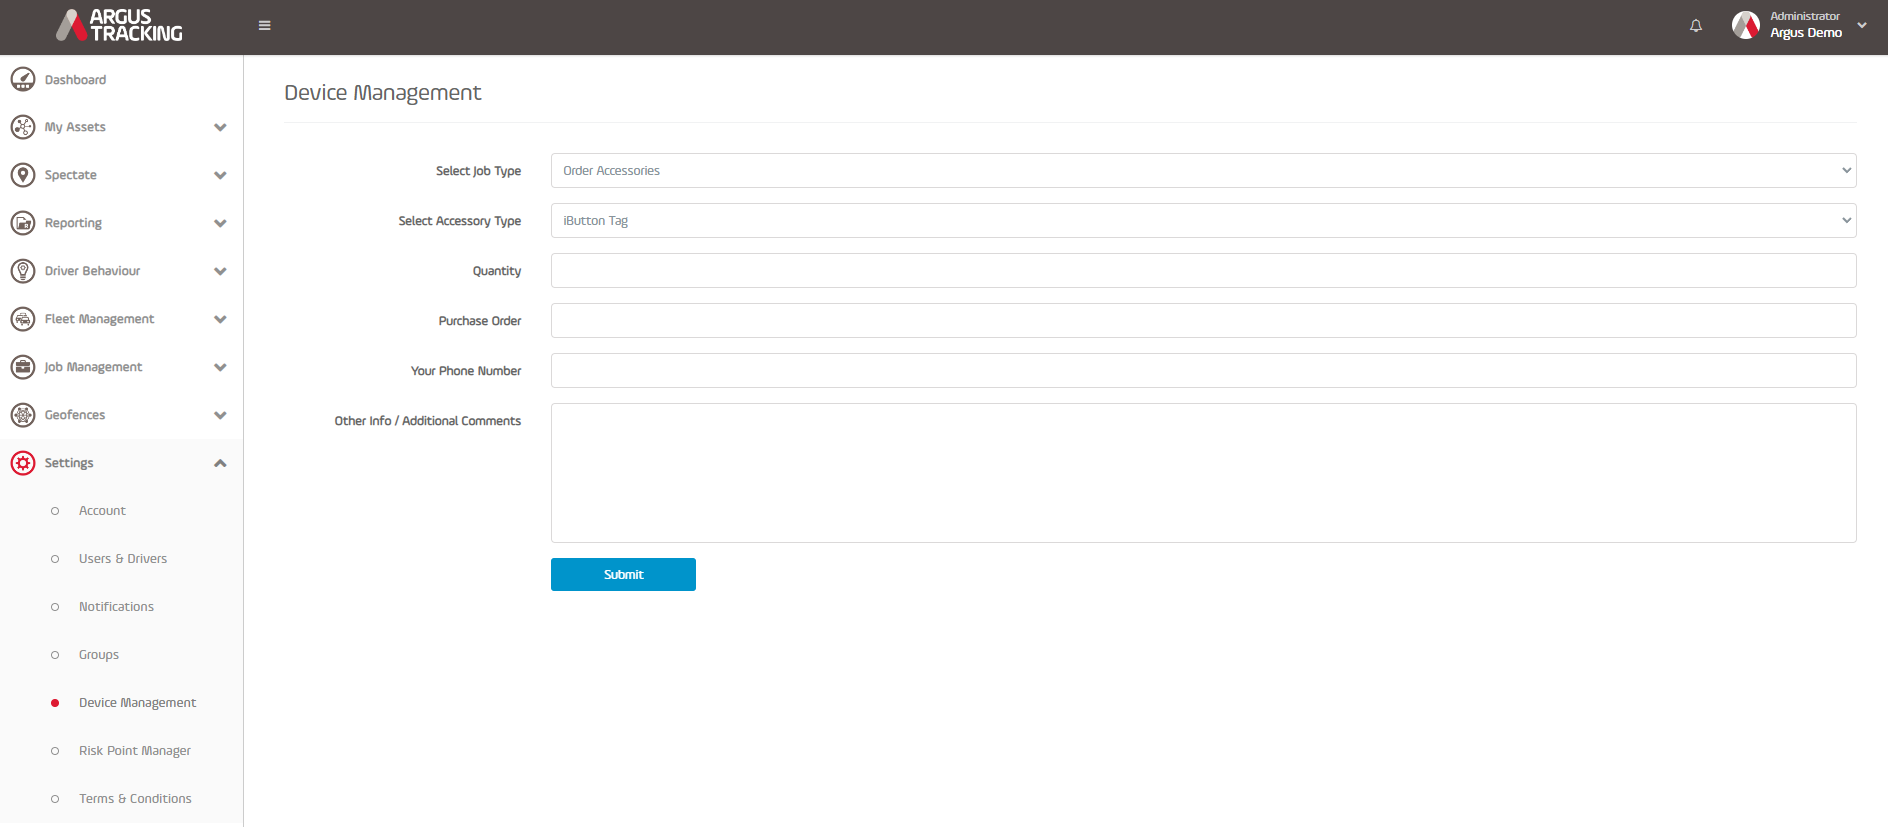Click the Fleet Management label
Screen dimensions: 1888x827
99,319
